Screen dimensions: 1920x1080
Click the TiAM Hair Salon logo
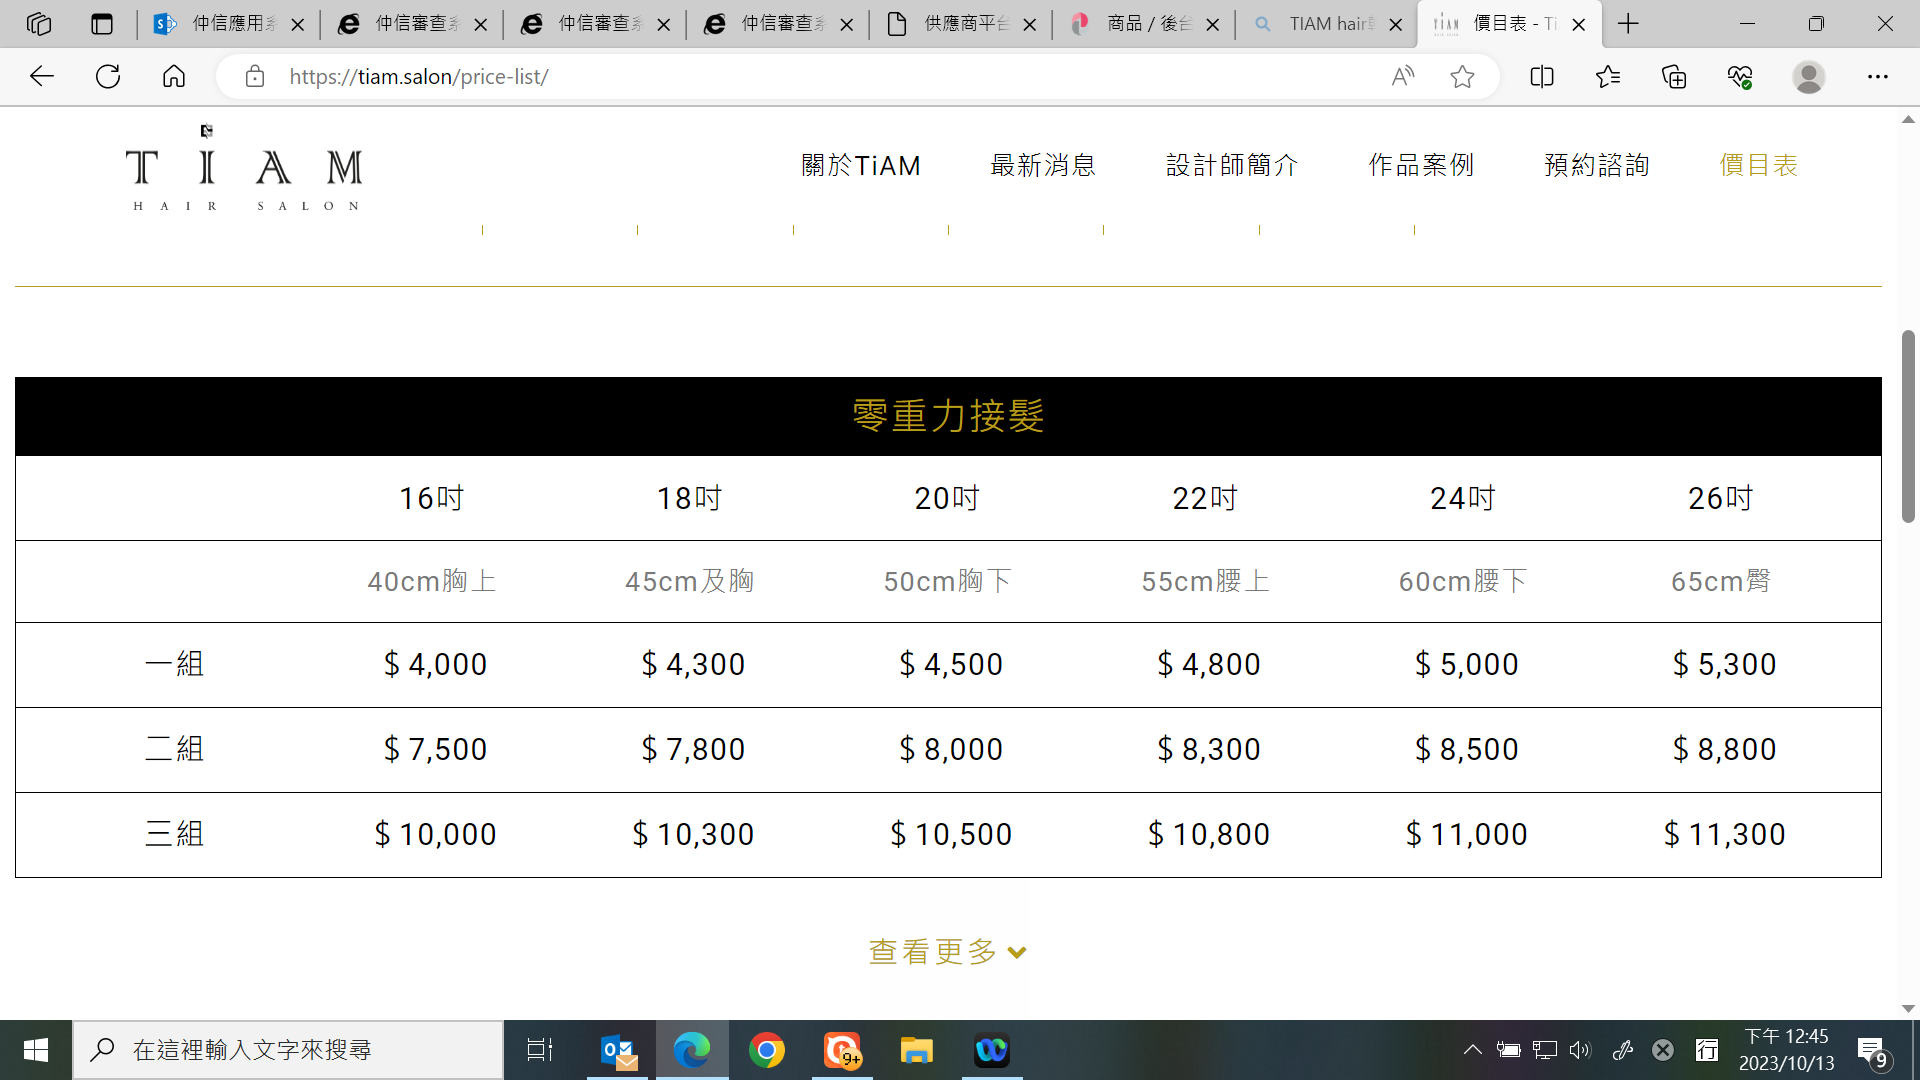[244, 168]
